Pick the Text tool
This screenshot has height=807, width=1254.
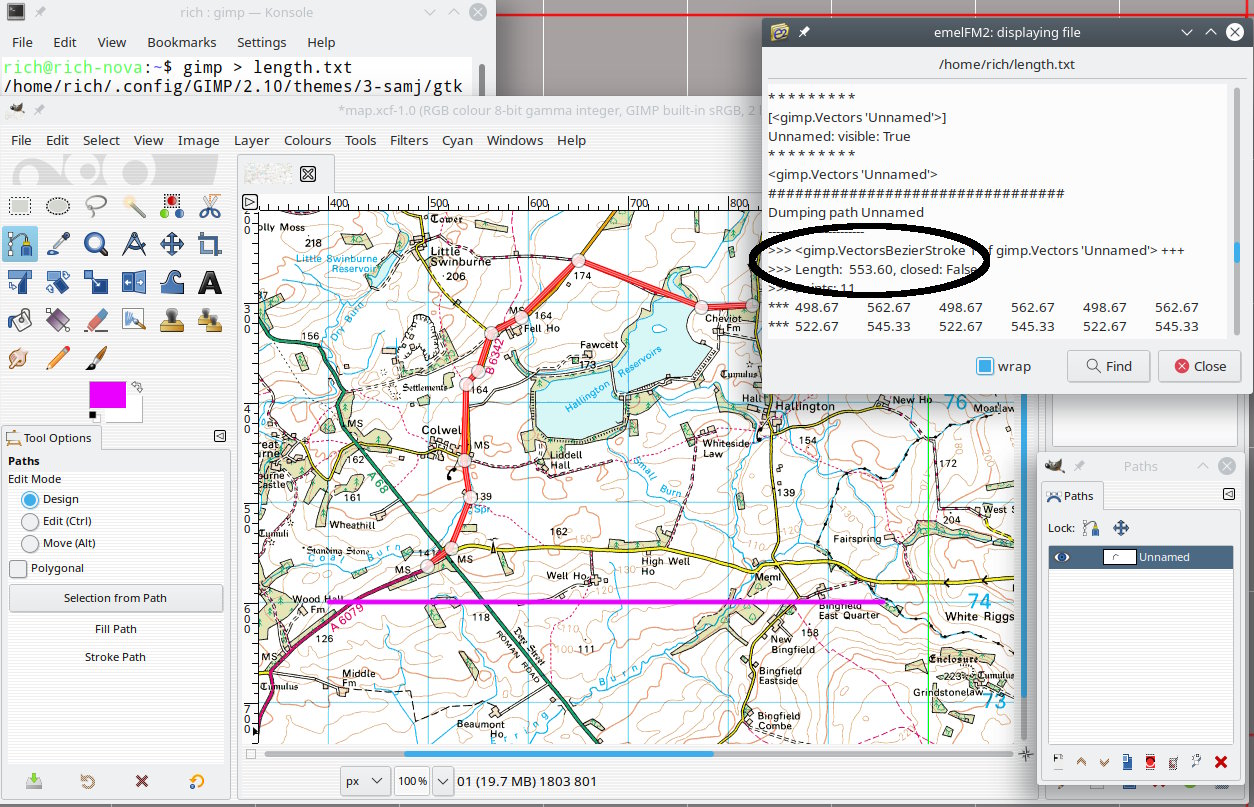click(210, 282)
